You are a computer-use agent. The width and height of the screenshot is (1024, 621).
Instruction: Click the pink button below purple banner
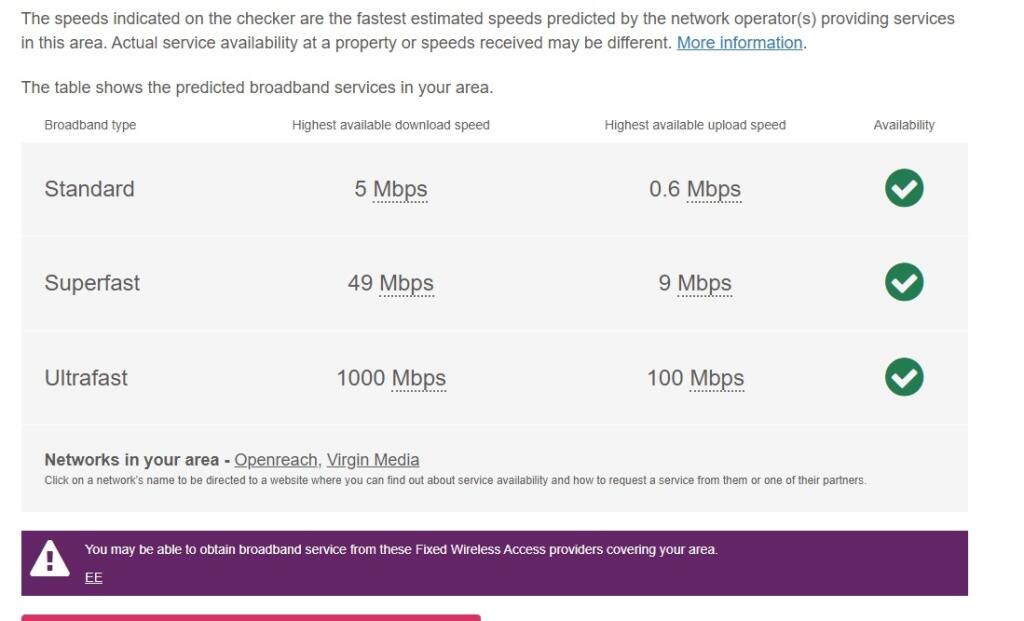251,617
